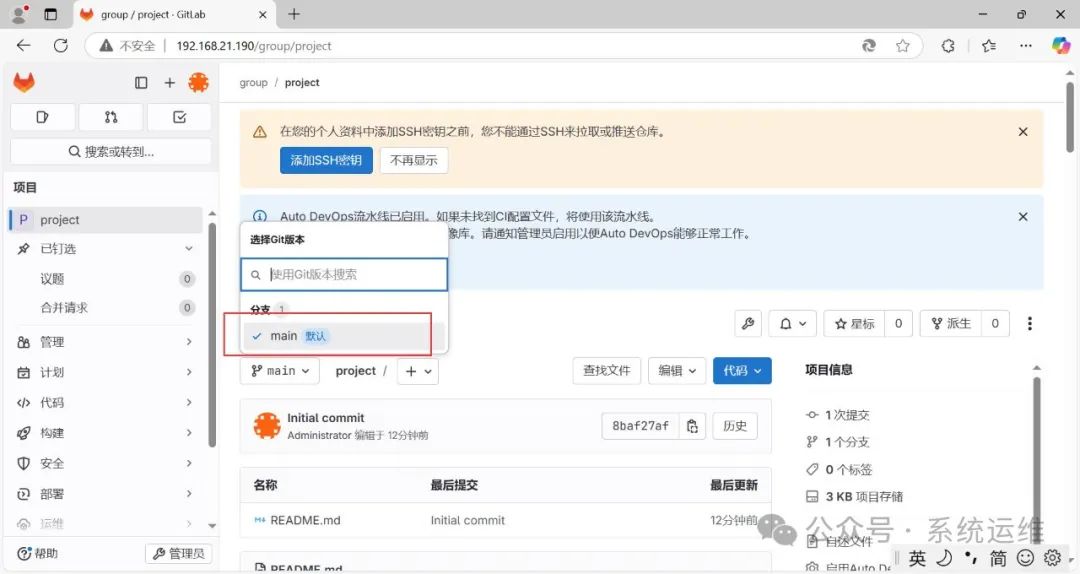The image size is (1080, 574).
Task: Click the project path breadcrumb
Action: pos(355,371)
